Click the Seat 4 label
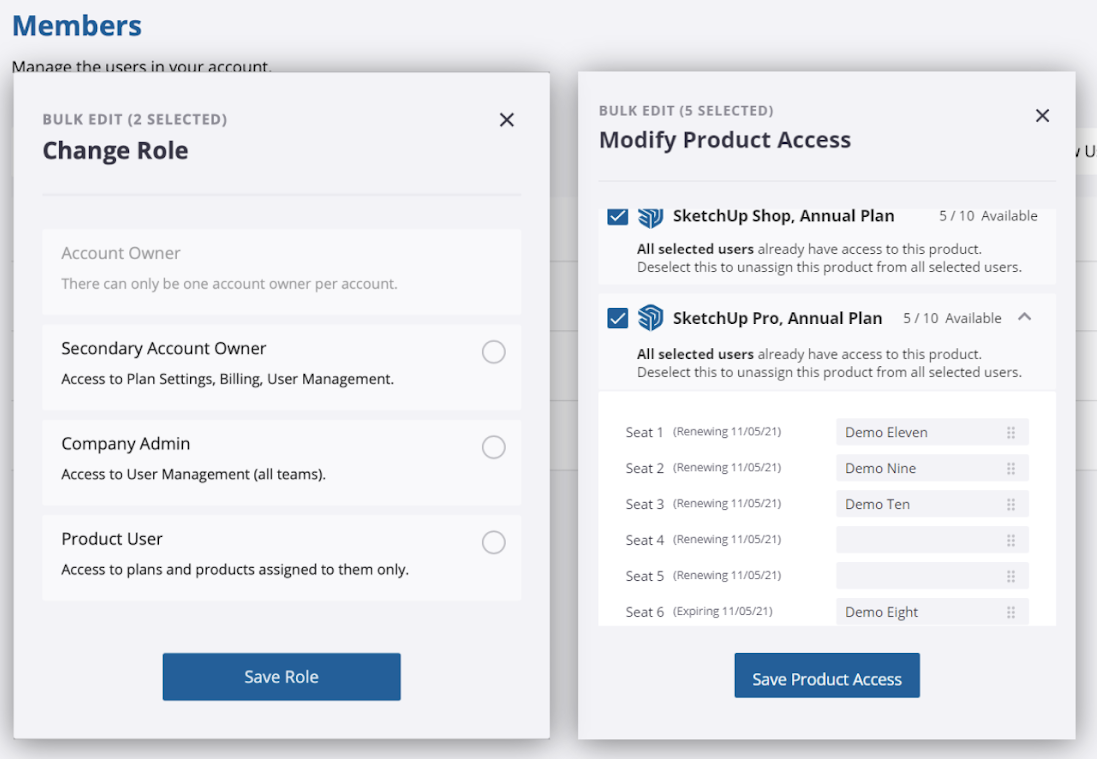The height and width of the screenshot is (759, 1097). 644,540
